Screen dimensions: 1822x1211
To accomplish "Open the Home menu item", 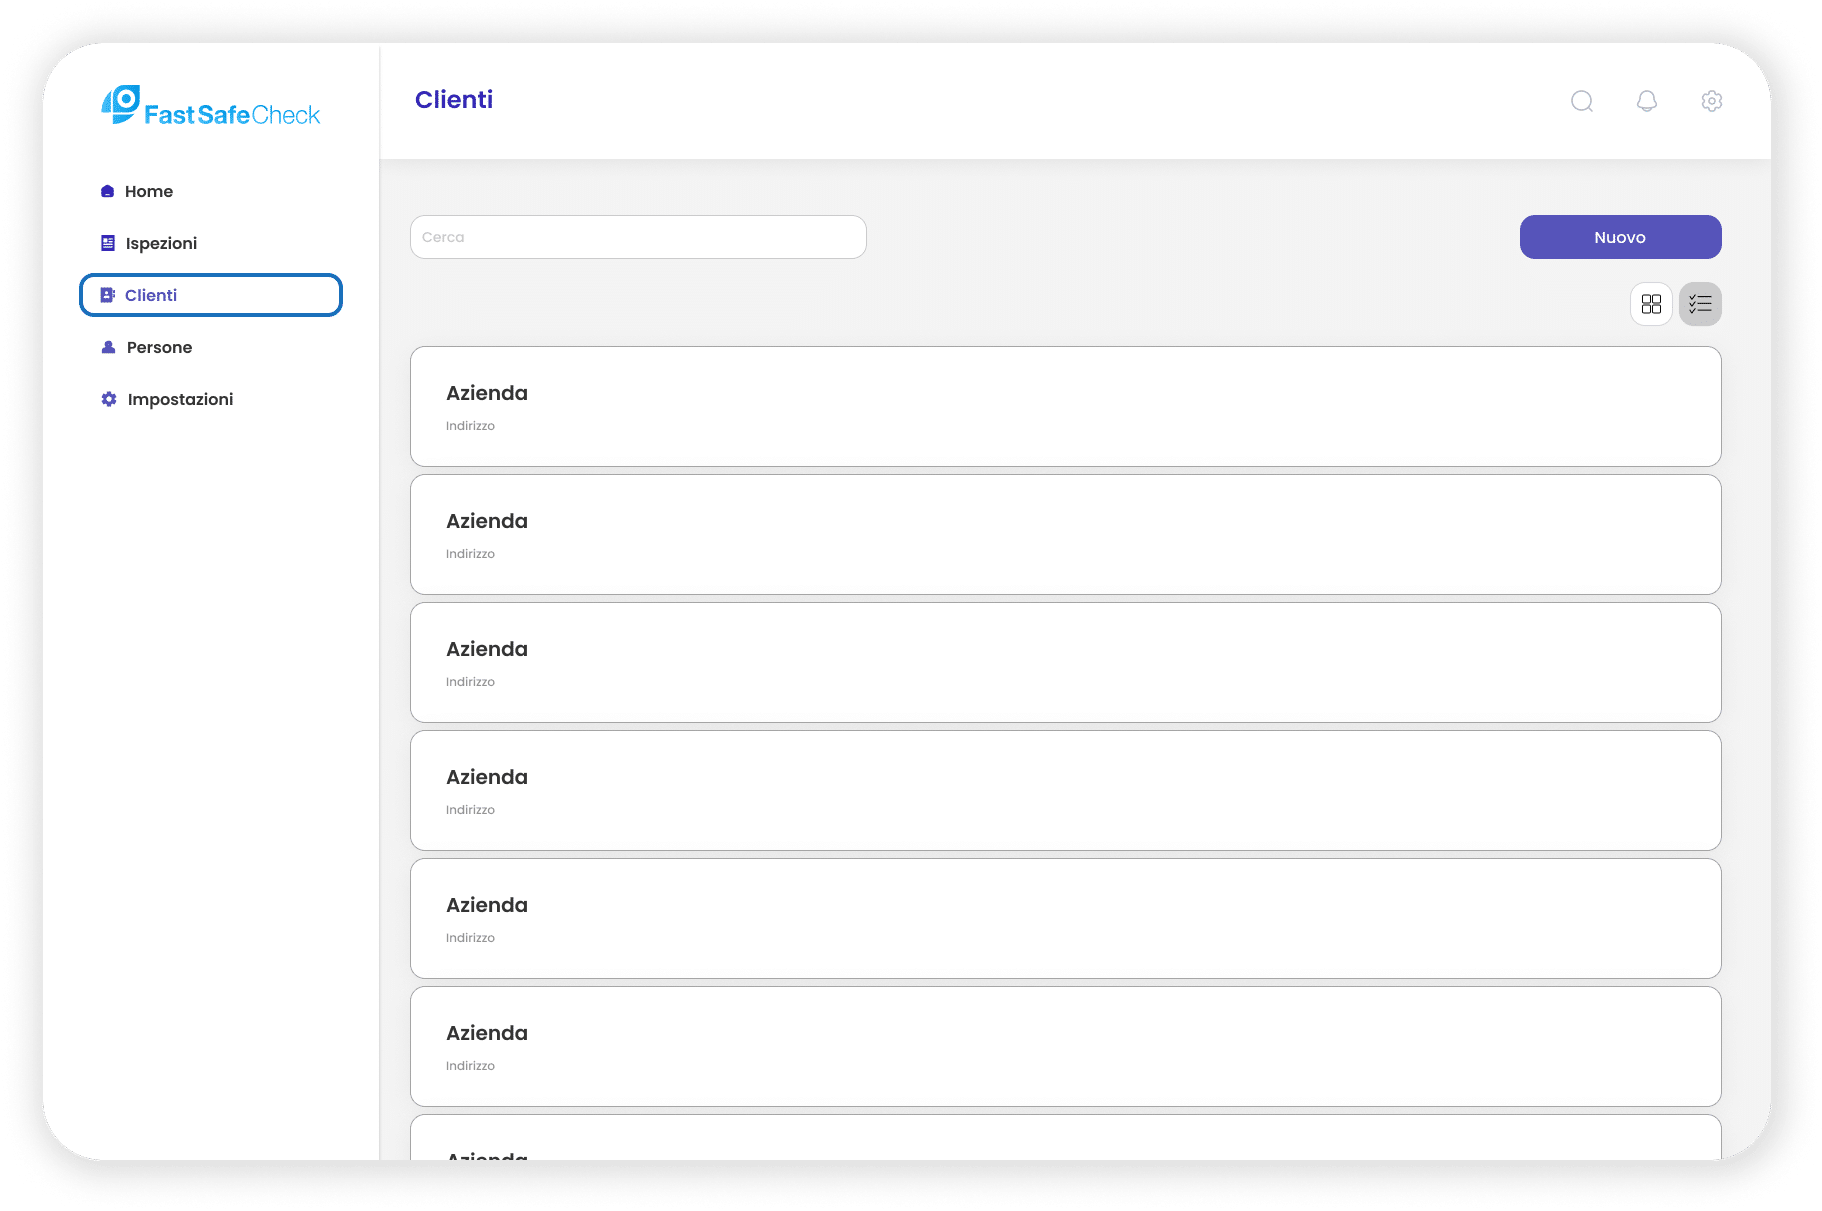I will pyautogui.click(x=149, y=191).
